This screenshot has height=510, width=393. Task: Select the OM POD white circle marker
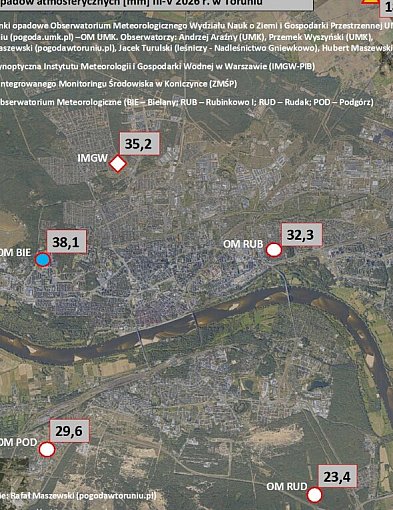[x=47, y=449]
